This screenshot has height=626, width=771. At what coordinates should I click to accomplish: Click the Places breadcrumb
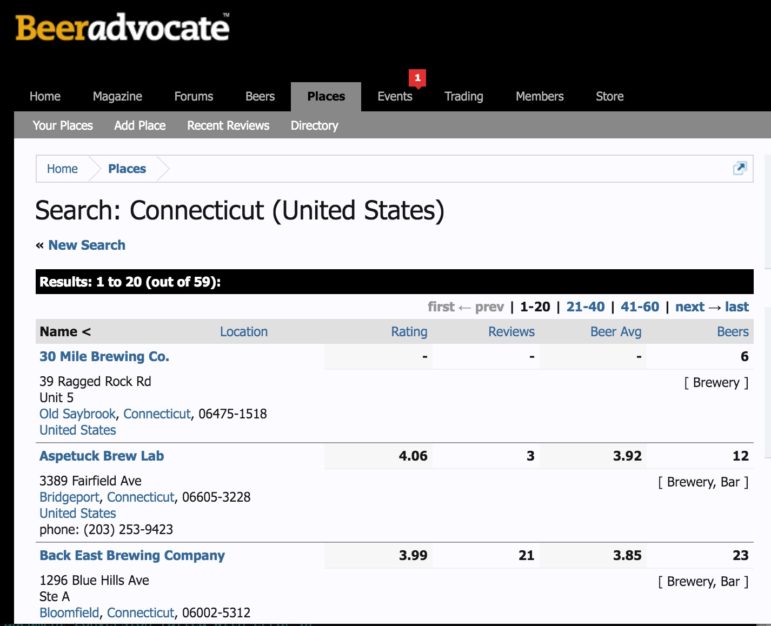[x=127, y=169]
